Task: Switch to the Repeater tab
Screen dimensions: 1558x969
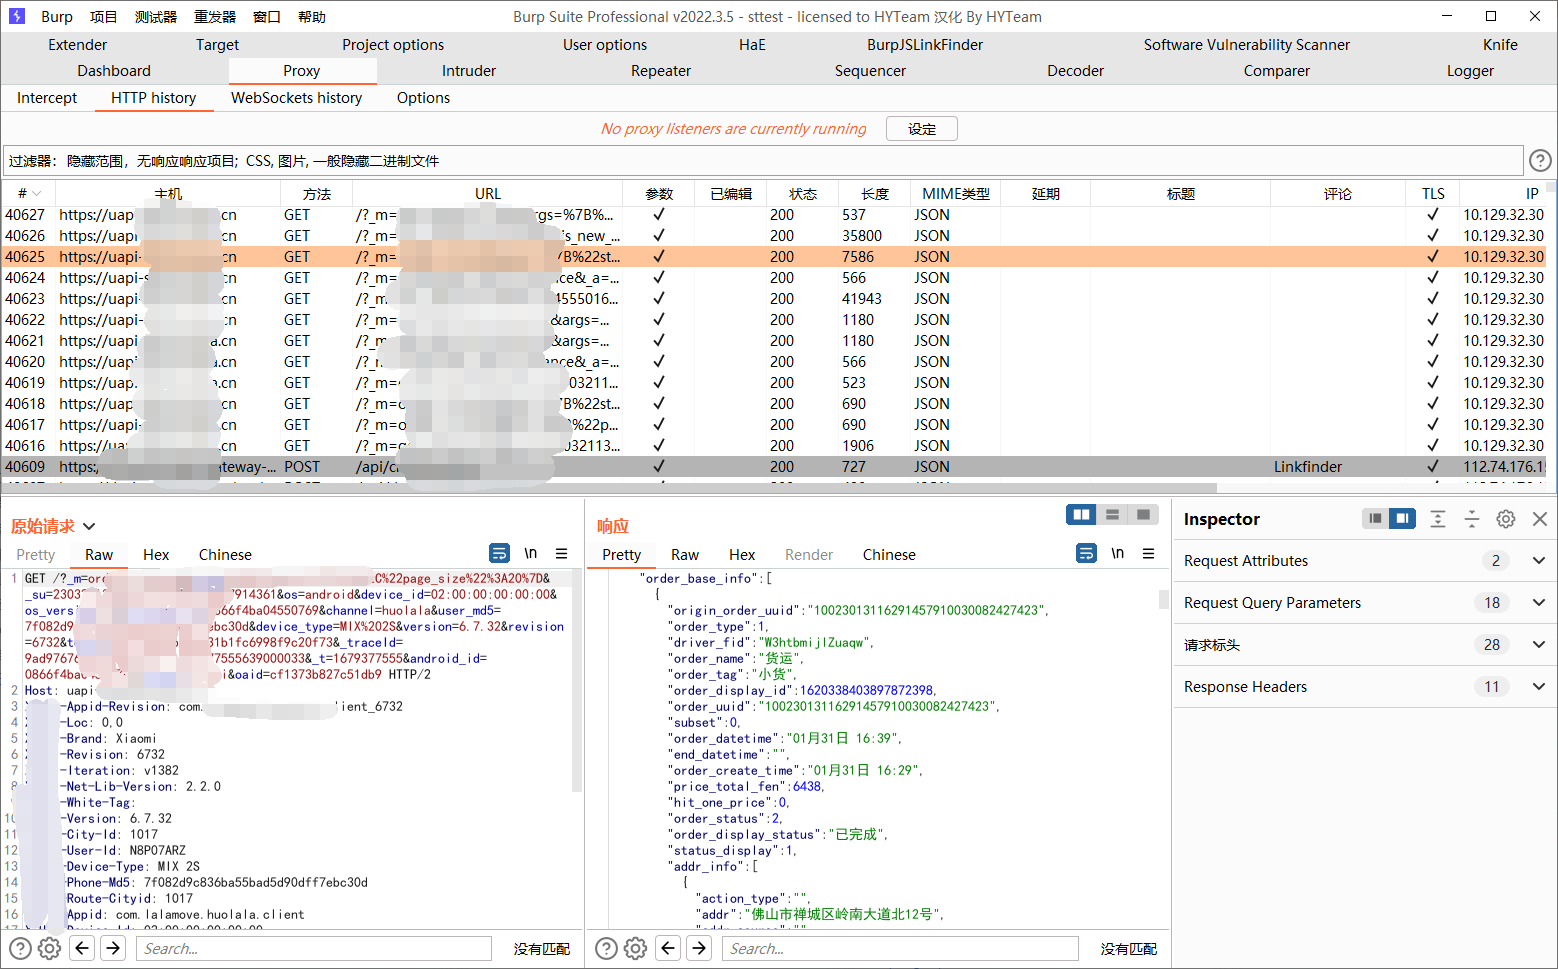Action: (661, 71)
